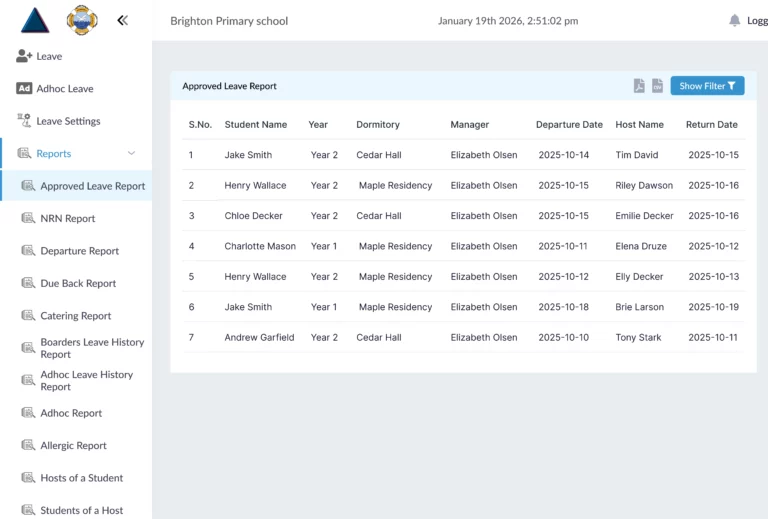768x519 pixels.
Task: Open the NRN Report page
Action: point(68,218)
